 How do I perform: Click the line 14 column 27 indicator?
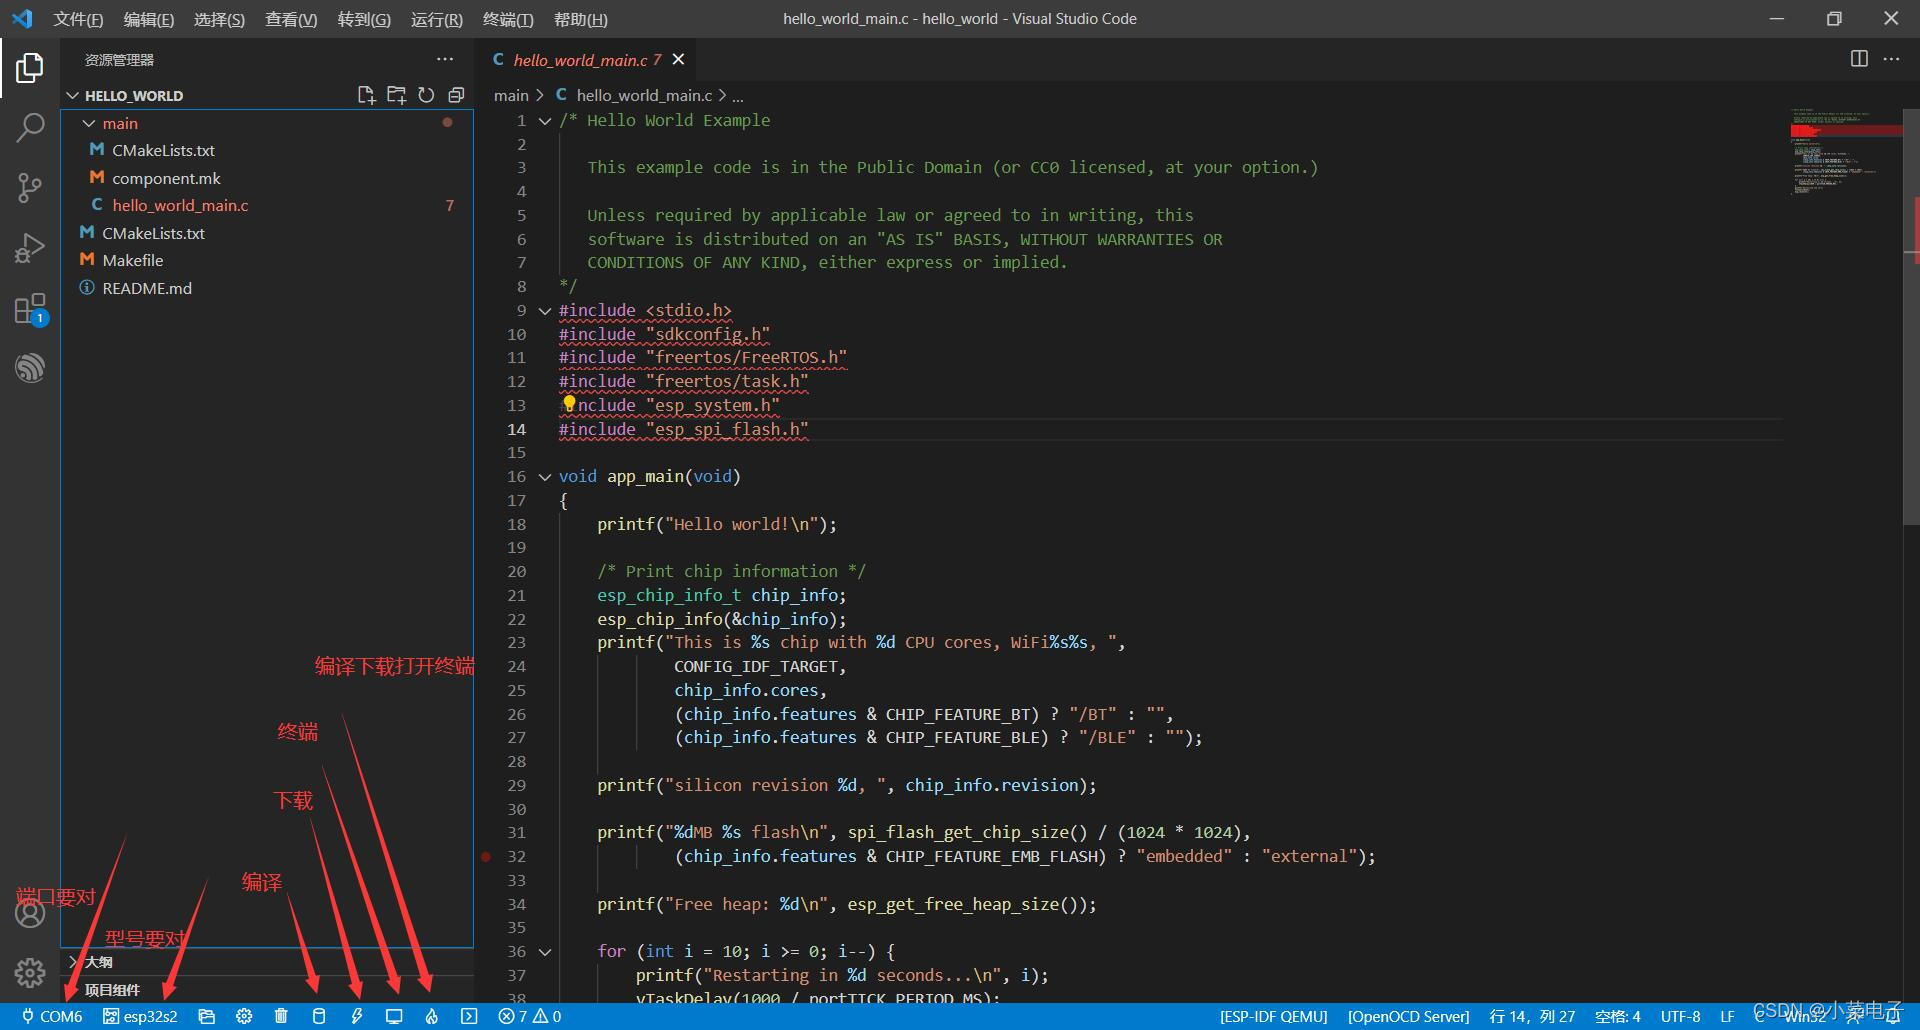pos(1532,1016)
